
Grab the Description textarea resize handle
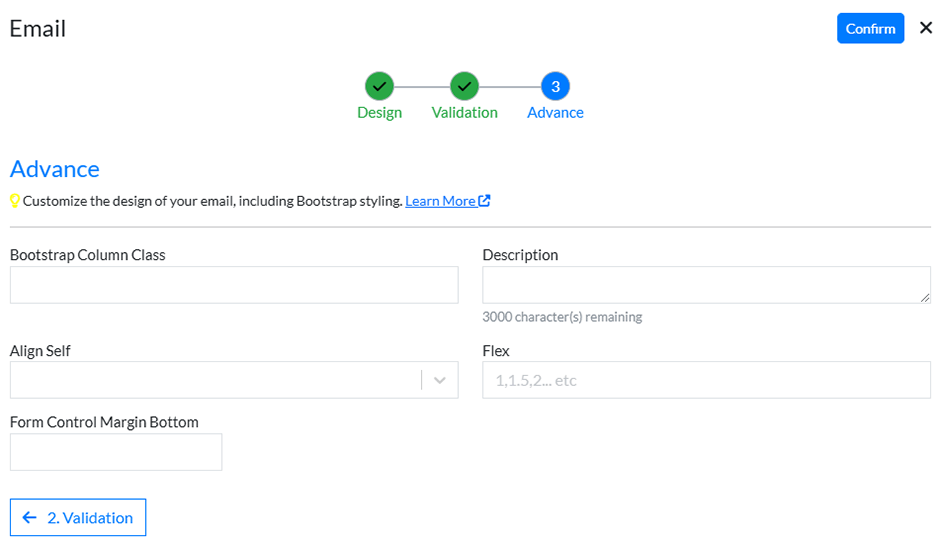tap(925, 298)
